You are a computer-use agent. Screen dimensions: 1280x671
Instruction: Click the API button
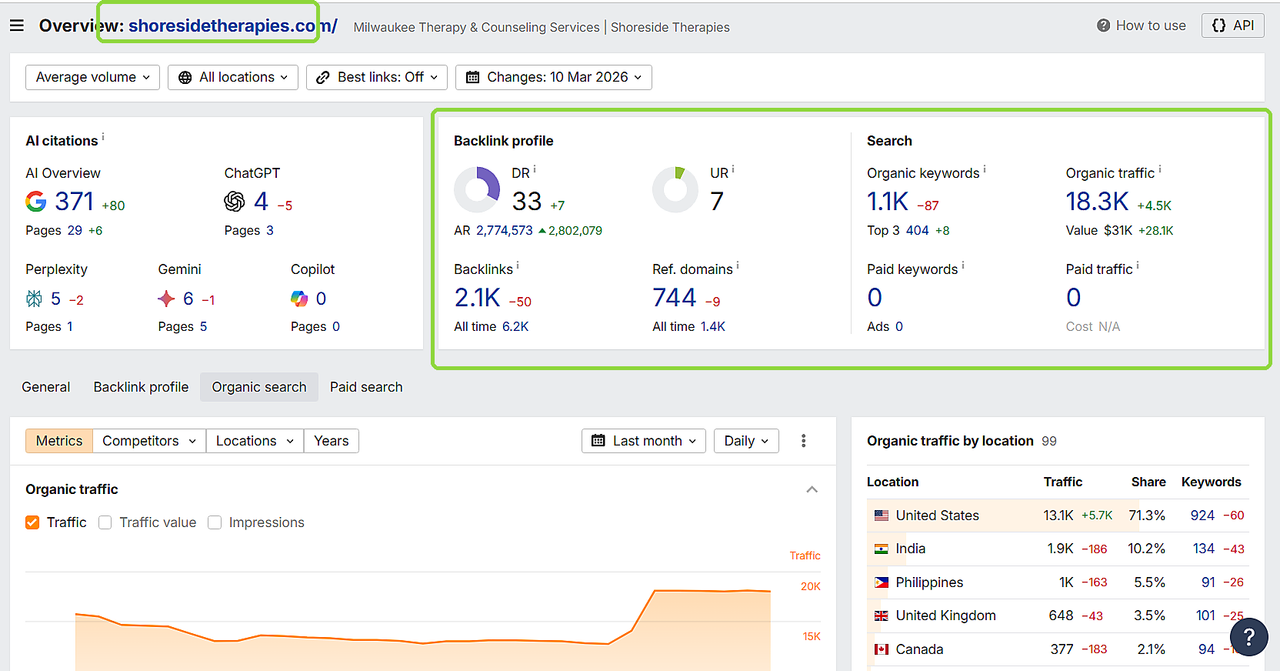(x=1233, y=26)
